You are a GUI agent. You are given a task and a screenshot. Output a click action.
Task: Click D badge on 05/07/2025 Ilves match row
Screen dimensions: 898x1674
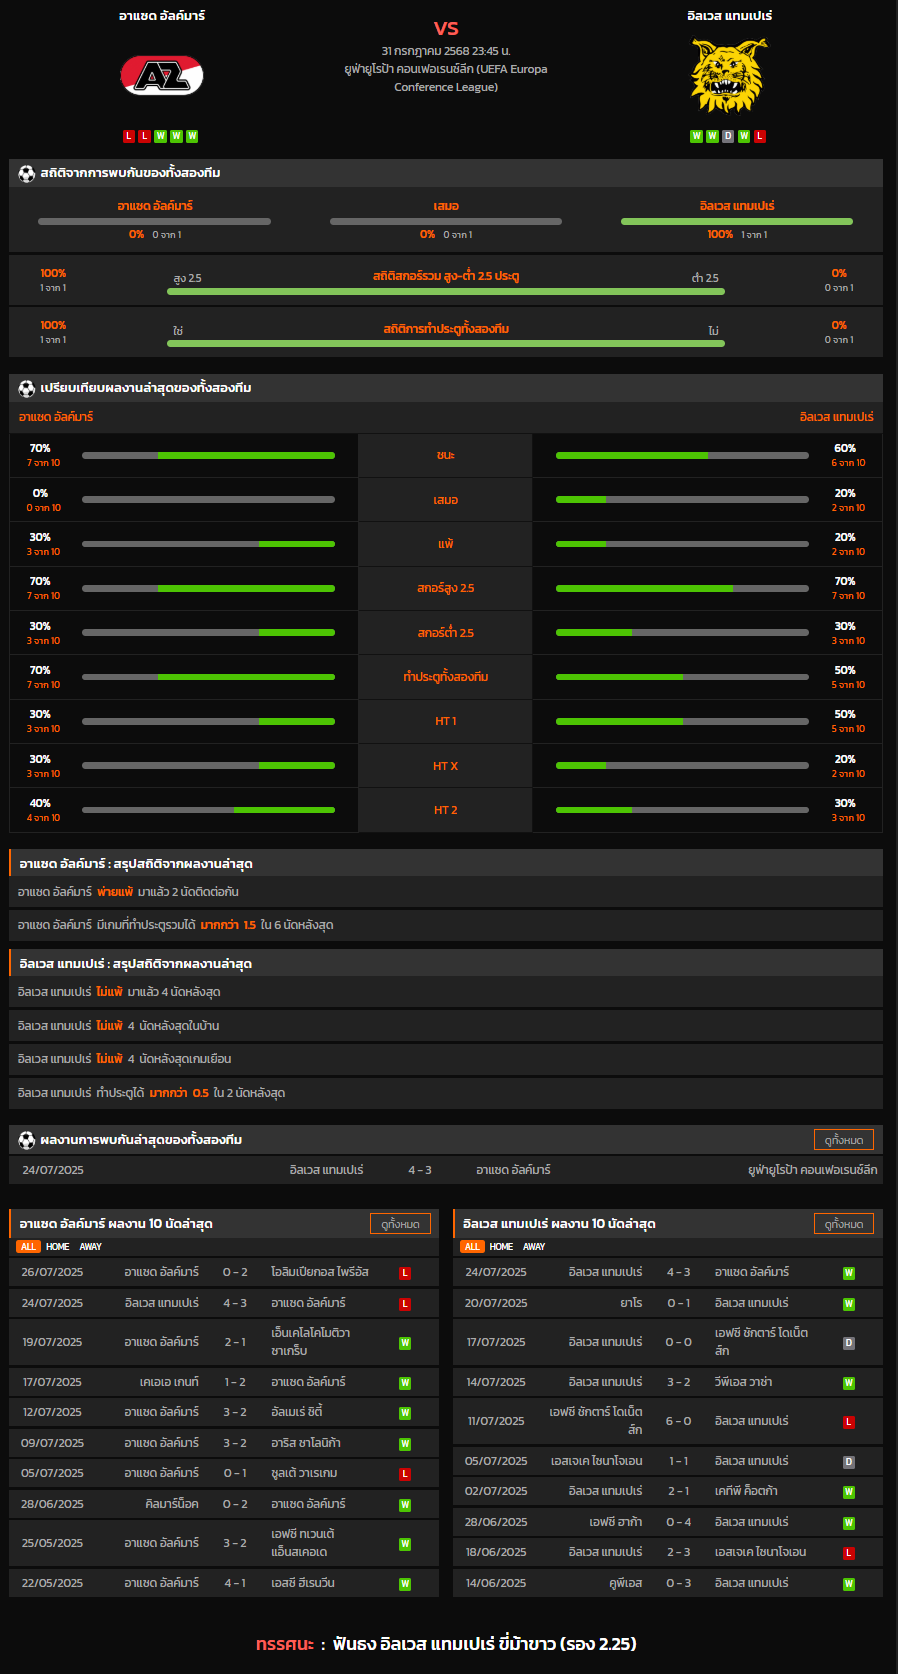[849, 1462]
